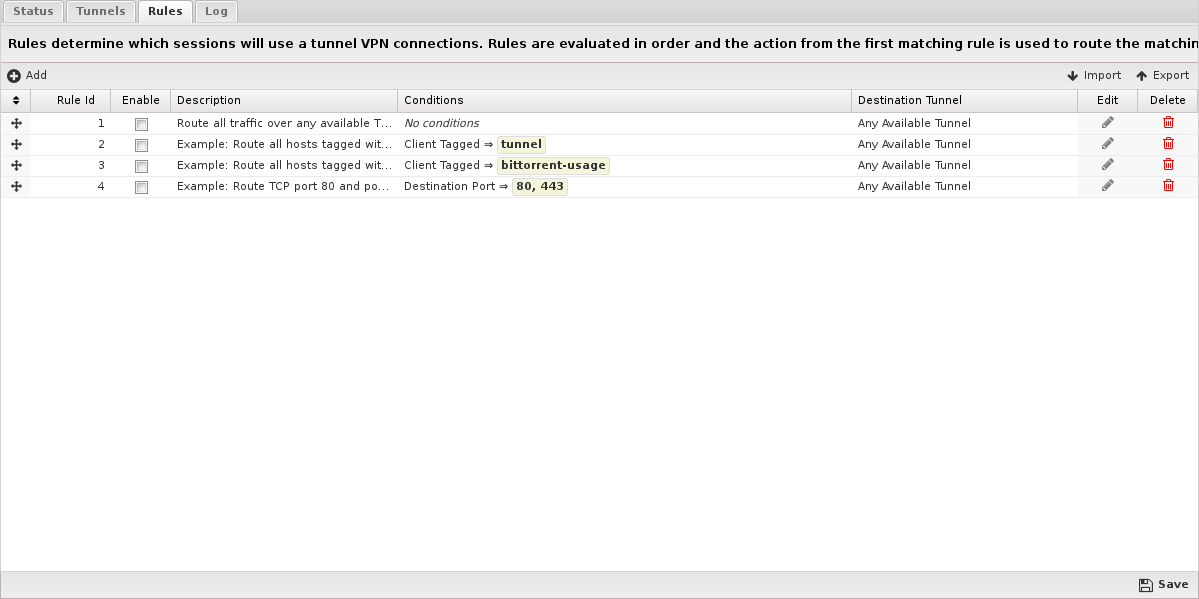Click the '80, 443' port value
The width and height of the screenshot is (1199, 599).
point(540,187)
